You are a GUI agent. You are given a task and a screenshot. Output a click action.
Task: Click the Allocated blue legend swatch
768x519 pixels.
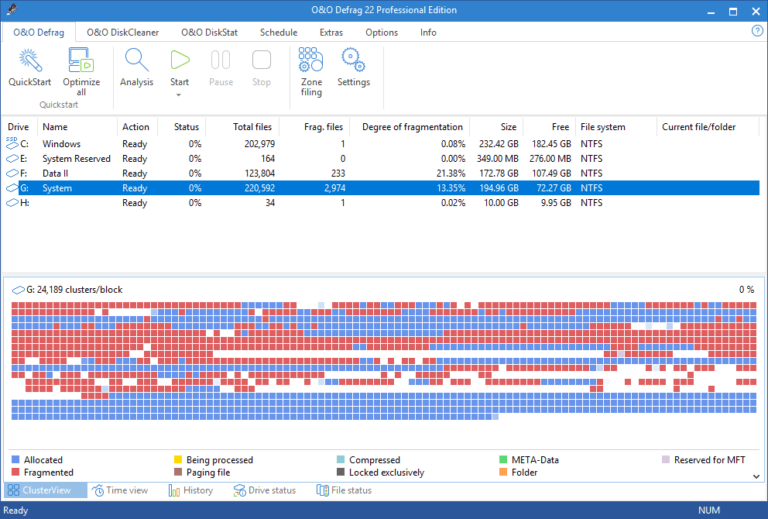[15, 459]
